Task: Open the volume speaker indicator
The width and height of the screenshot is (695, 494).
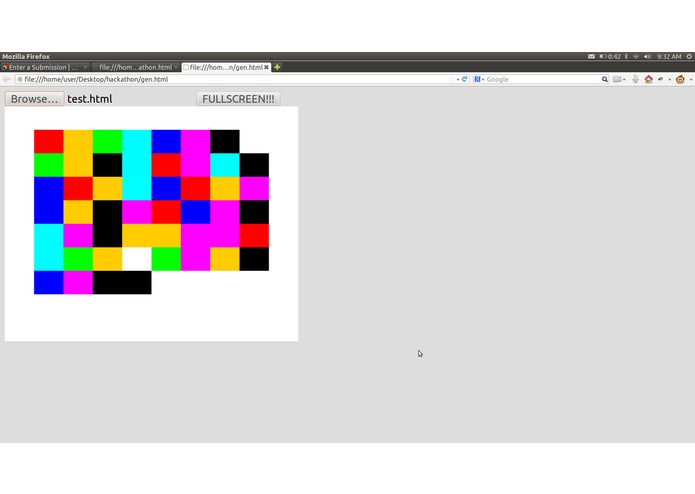Action: coord(648,57)
